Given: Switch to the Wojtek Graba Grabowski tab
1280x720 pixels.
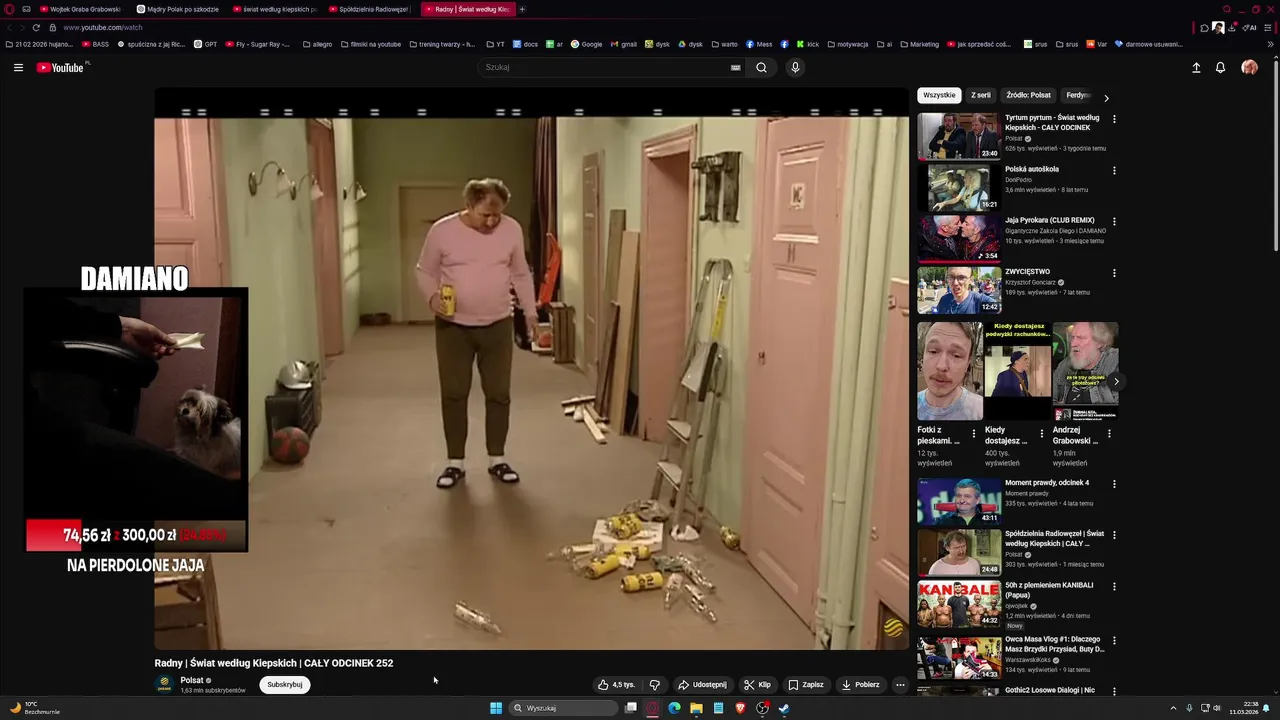Looking at the screenshot, I should pos(80,9).
